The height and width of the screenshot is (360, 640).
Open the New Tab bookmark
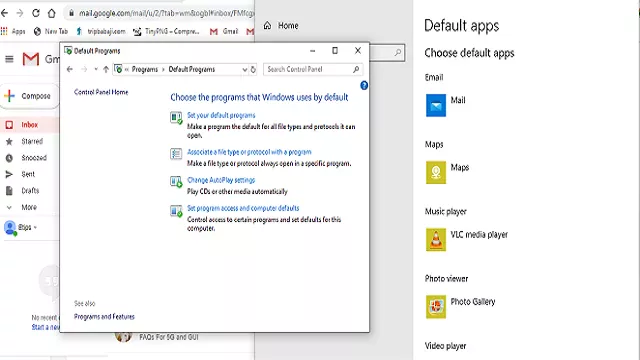pos(51,31)
